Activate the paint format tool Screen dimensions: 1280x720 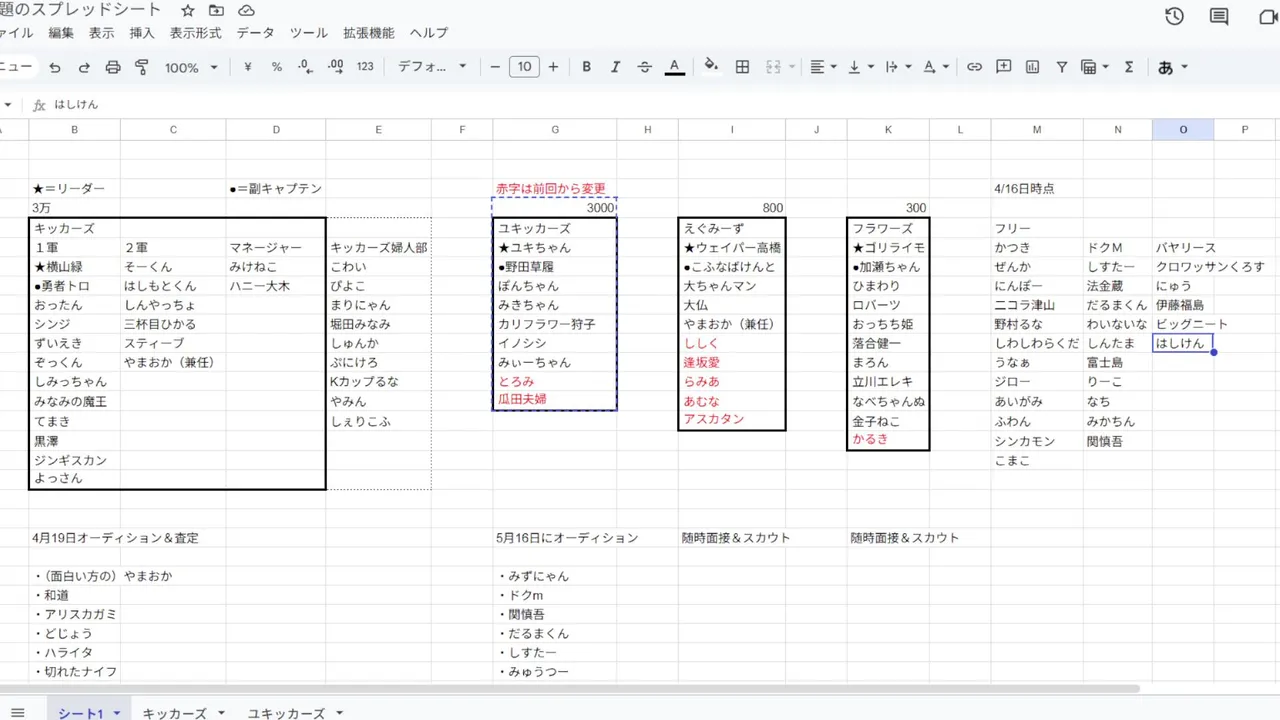click(142, 67)
